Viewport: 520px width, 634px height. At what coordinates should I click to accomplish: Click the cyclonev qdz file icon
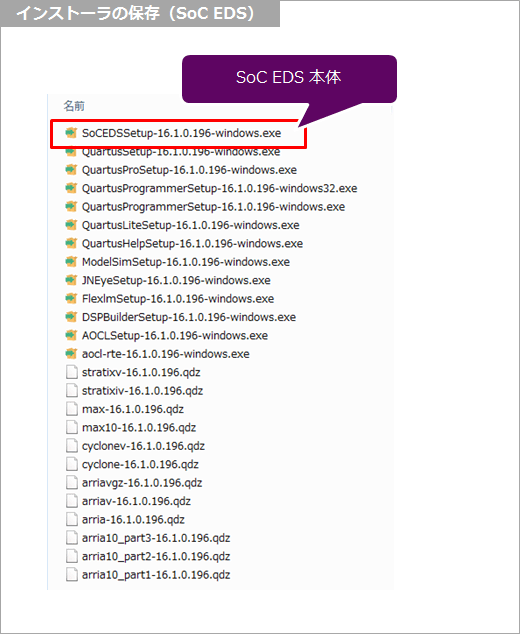(72, 446)
